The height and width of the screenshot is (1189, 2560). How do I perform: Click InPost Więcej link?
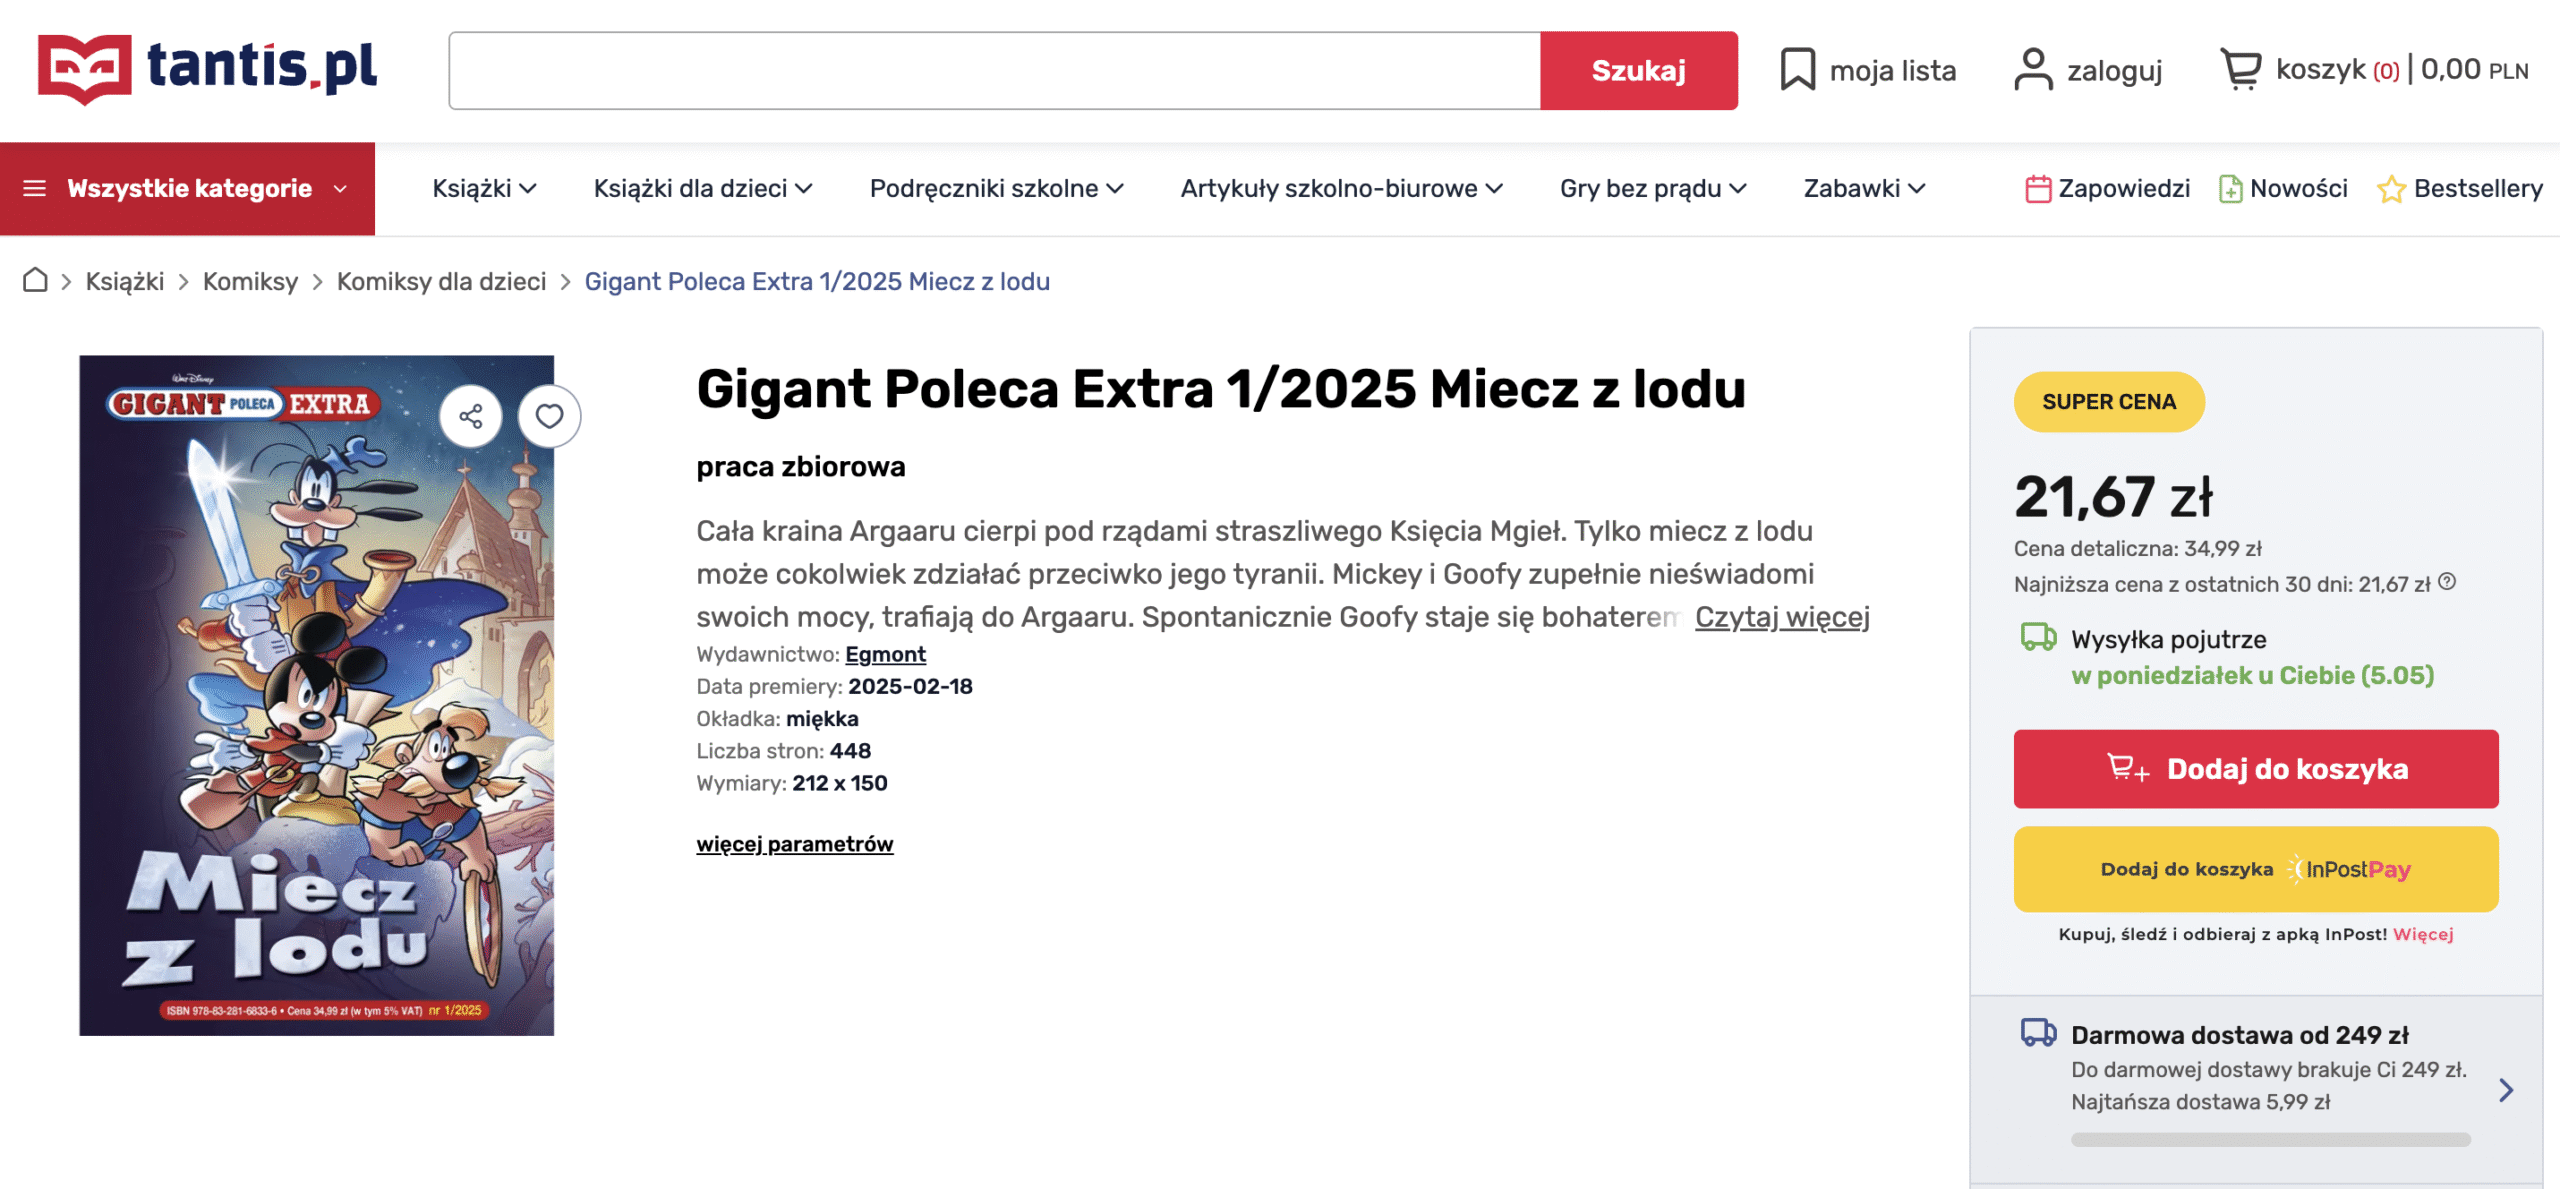tap(2423, 934)
